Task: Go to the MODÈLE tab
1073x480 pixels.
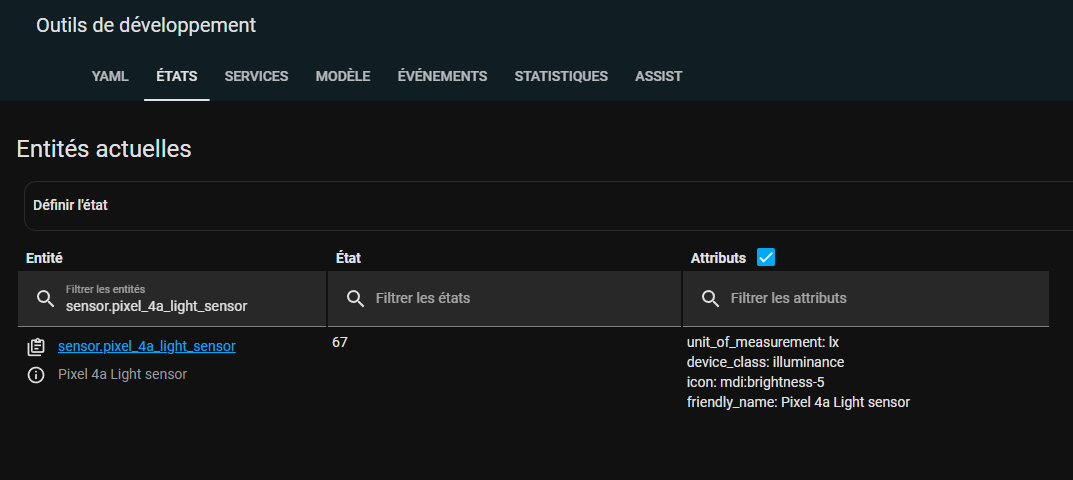Action: [343, 76]
